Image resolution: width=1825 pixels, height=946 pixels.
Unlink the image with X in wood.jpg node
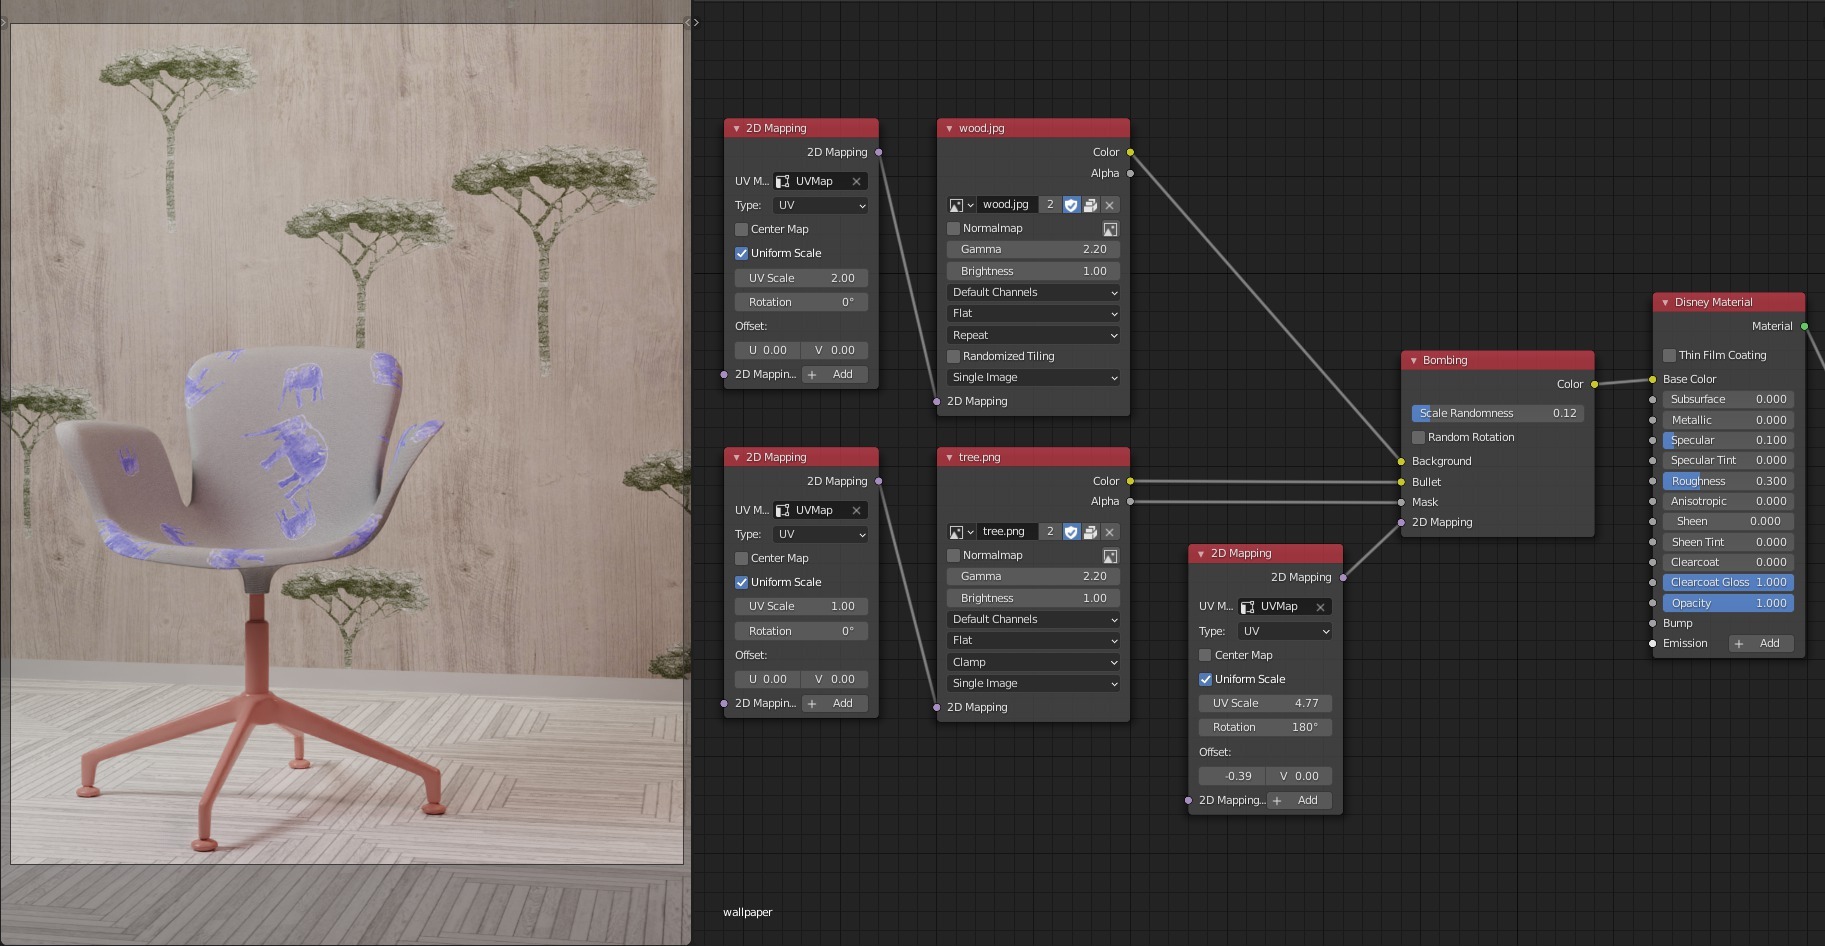pyautogui.click(x=1109, y=205)
